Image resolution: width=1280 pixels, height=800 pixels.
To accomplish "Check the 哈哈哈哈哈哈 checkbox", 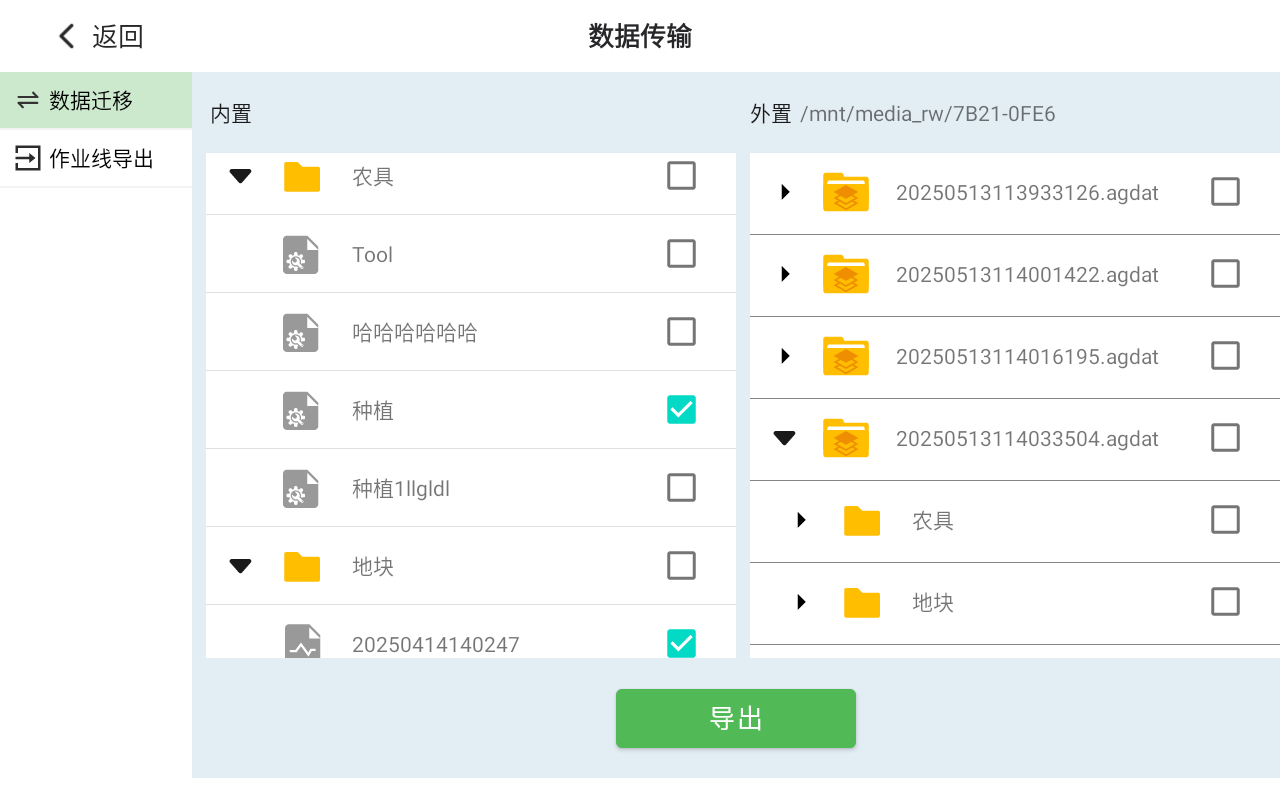I will click(681, 332).
